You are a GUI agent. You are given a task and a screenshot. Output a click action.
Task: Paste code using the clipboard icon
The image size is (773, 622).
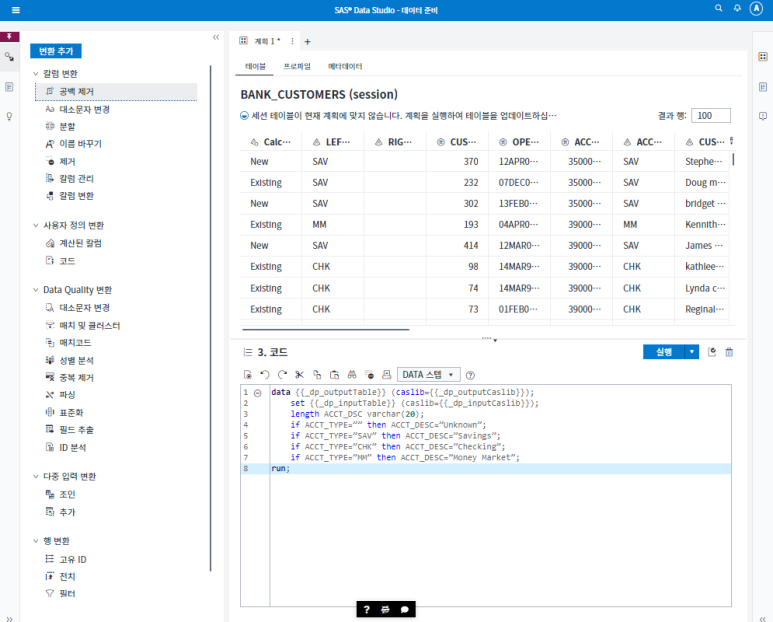(334, 375)
